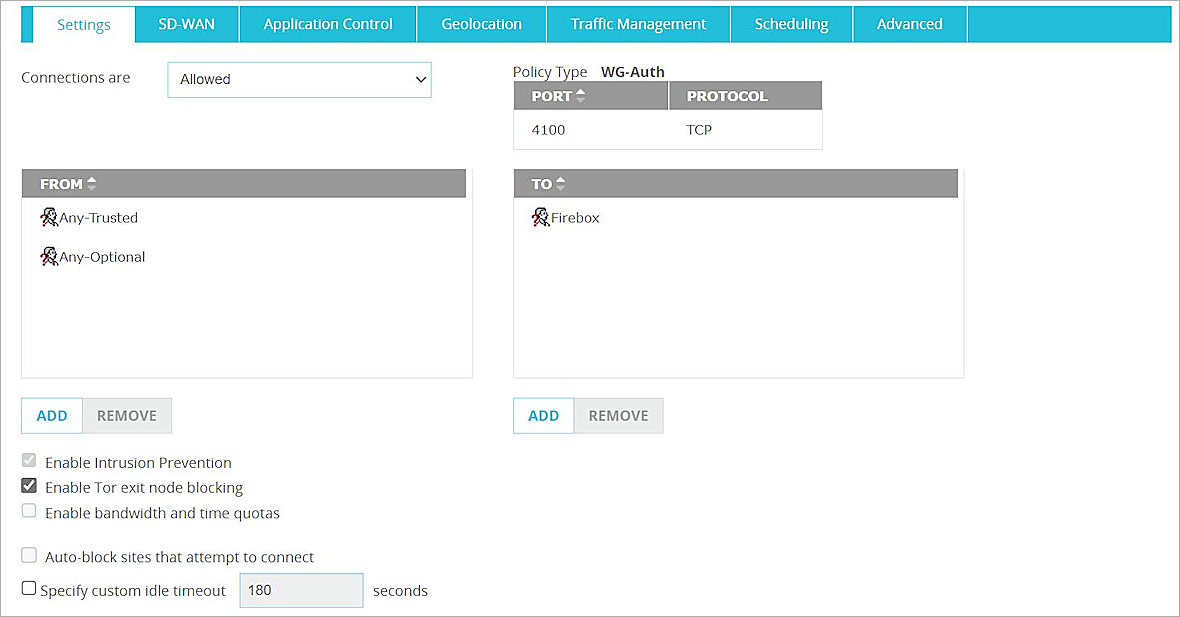Click ADD under the FROM list
The width and height of the screenshot is (1180, 617).
(x=51, y=415)
